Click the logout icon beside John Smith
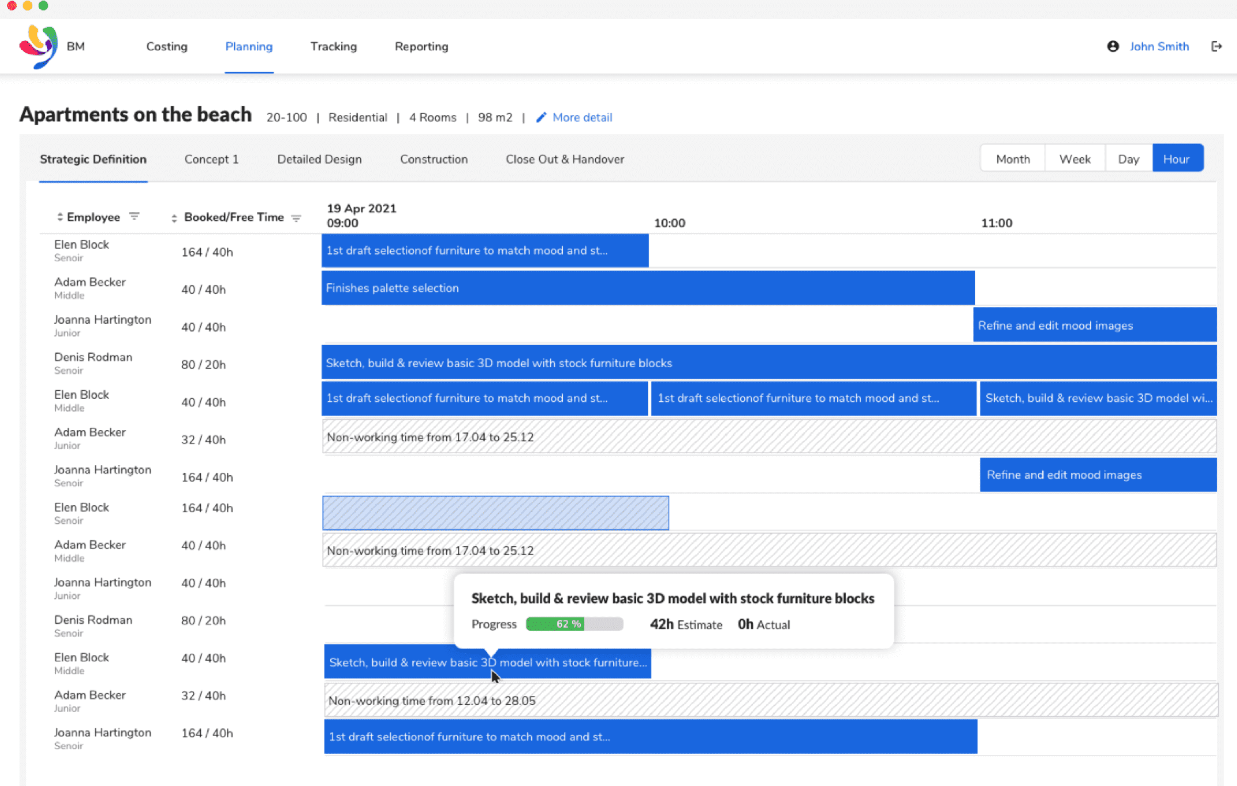This screenshot has width=1237, height=786. [x=1217, y=46]
